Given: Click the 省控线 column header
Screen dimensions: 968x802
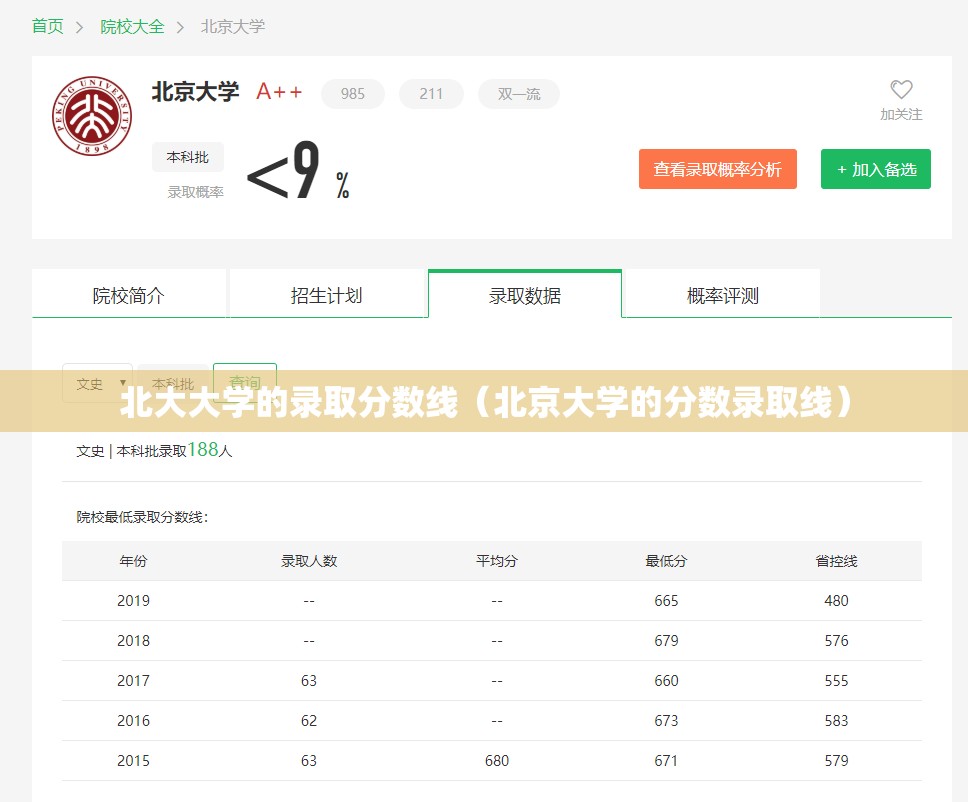Looking at the screenshot, I should (x=837, y=561).
